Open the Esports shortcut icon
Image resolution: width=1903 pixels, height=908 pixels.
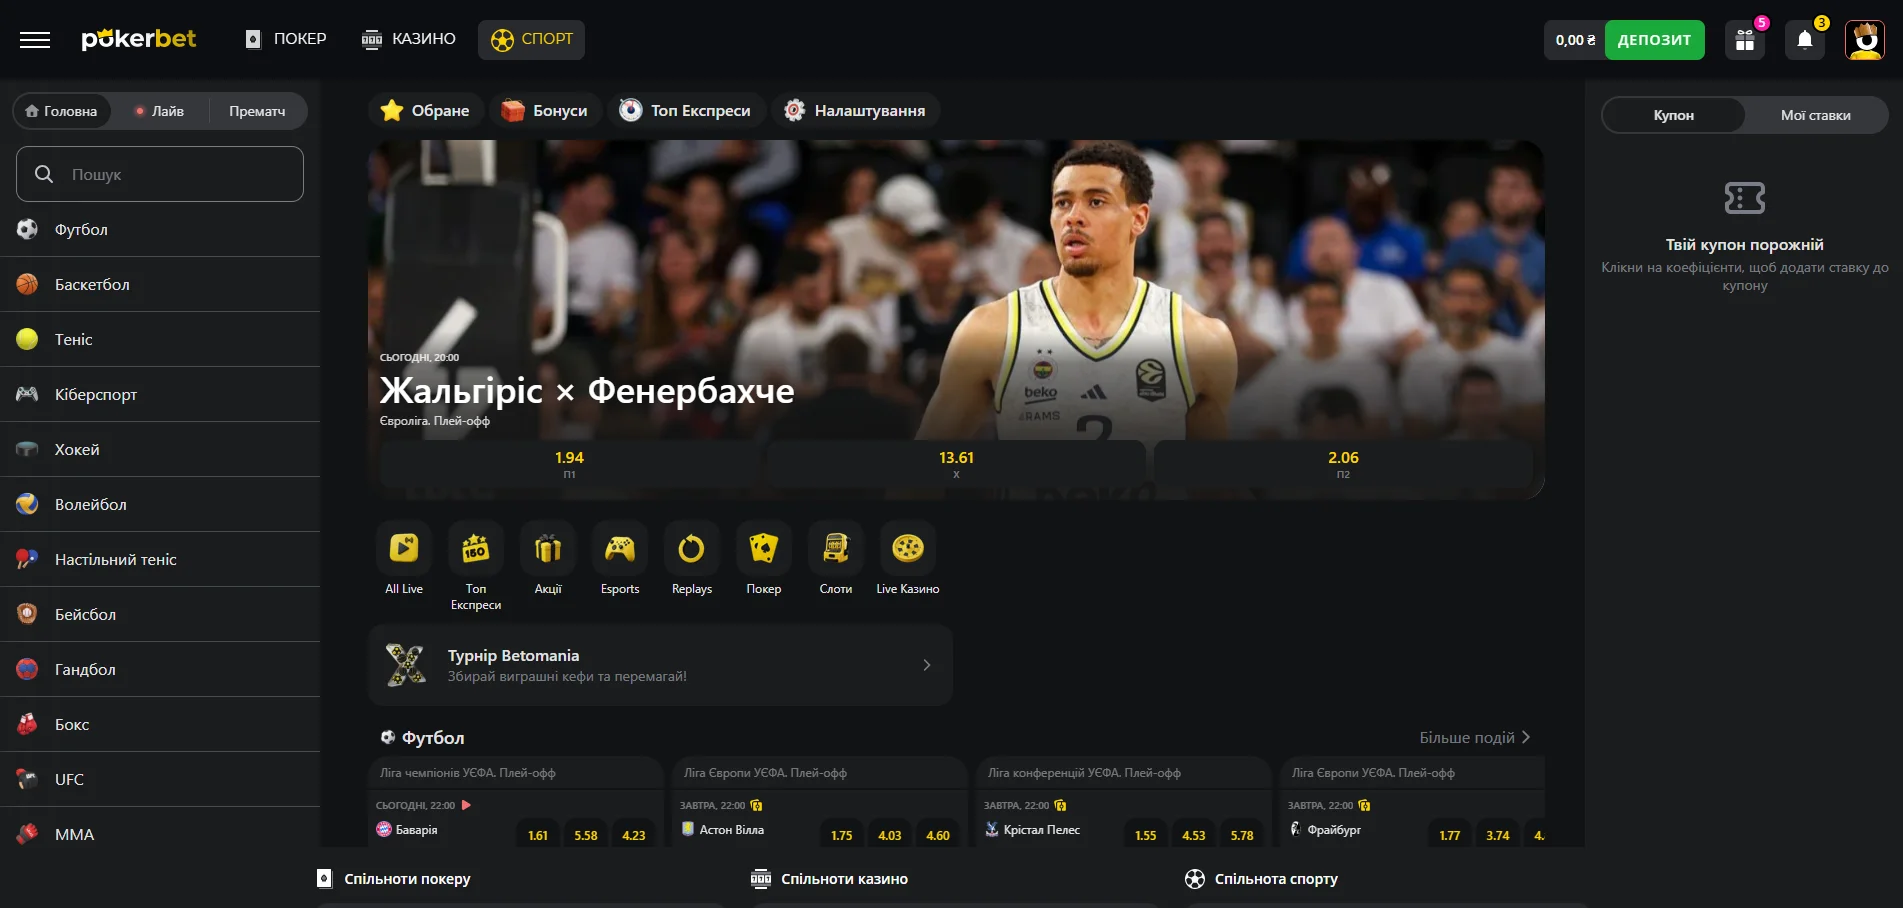620,548
